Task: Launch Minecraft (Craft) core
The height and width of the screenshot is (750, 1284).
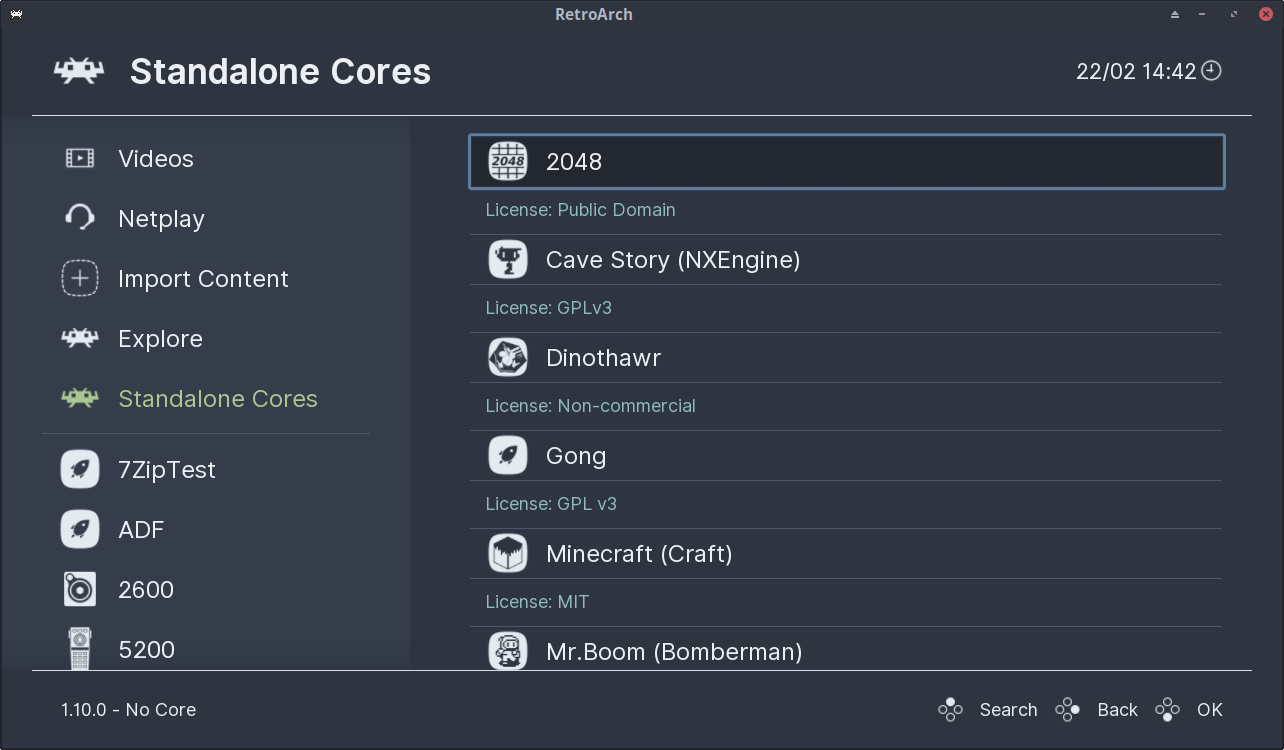Action: (x=846, y=554)
